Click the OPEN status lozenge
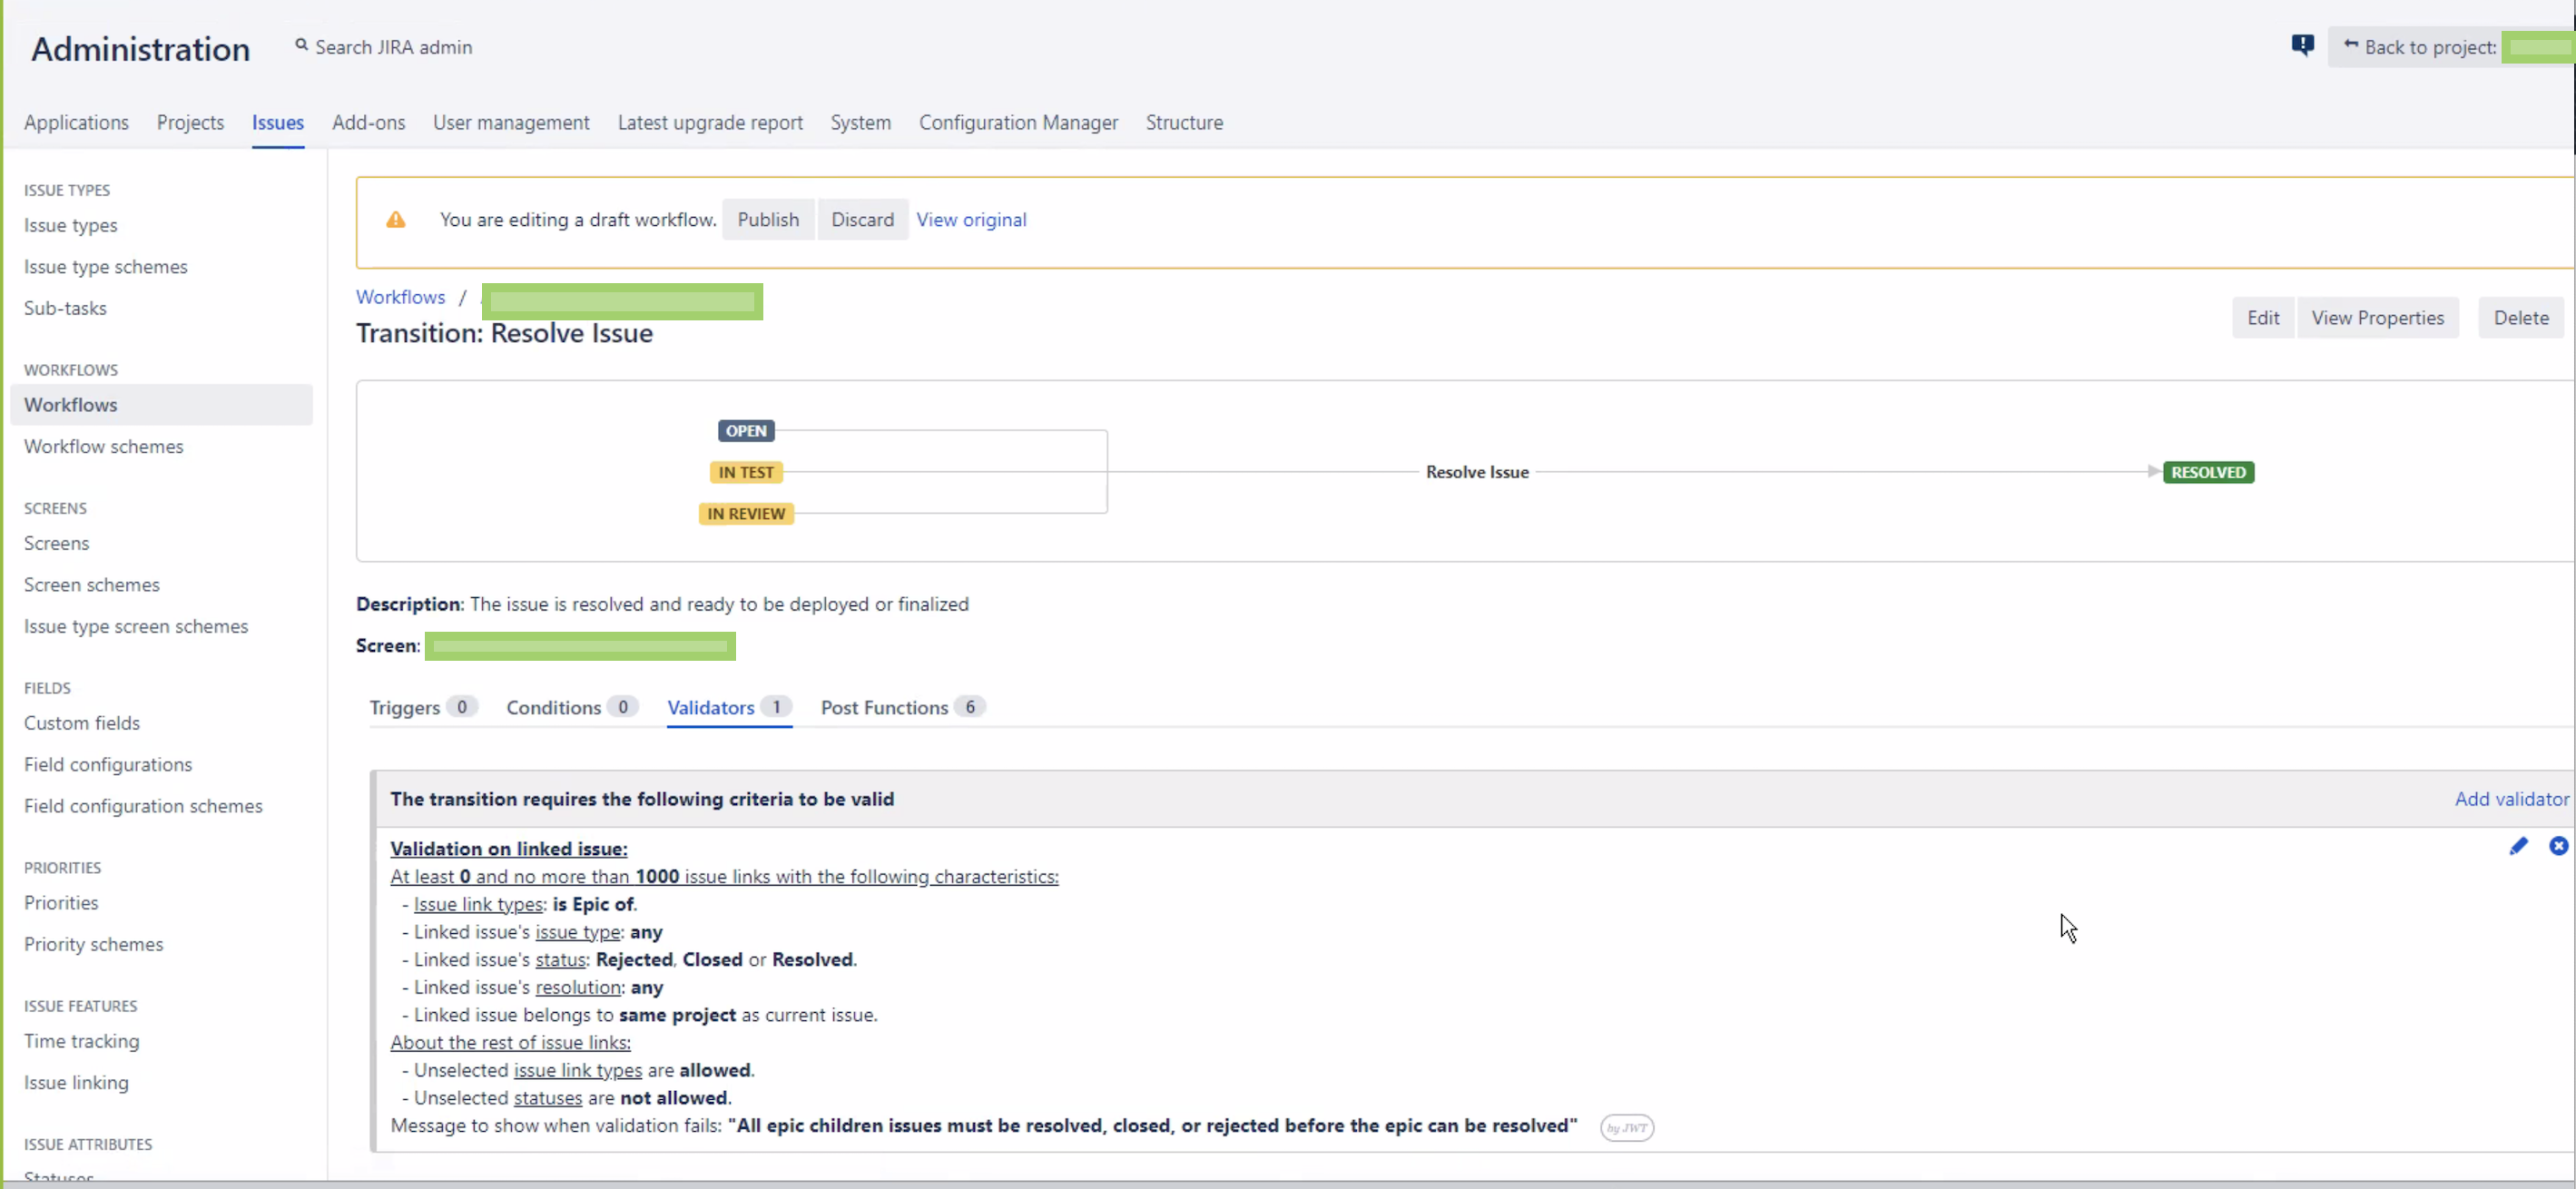2576x1189 pixels. [746, 431]
